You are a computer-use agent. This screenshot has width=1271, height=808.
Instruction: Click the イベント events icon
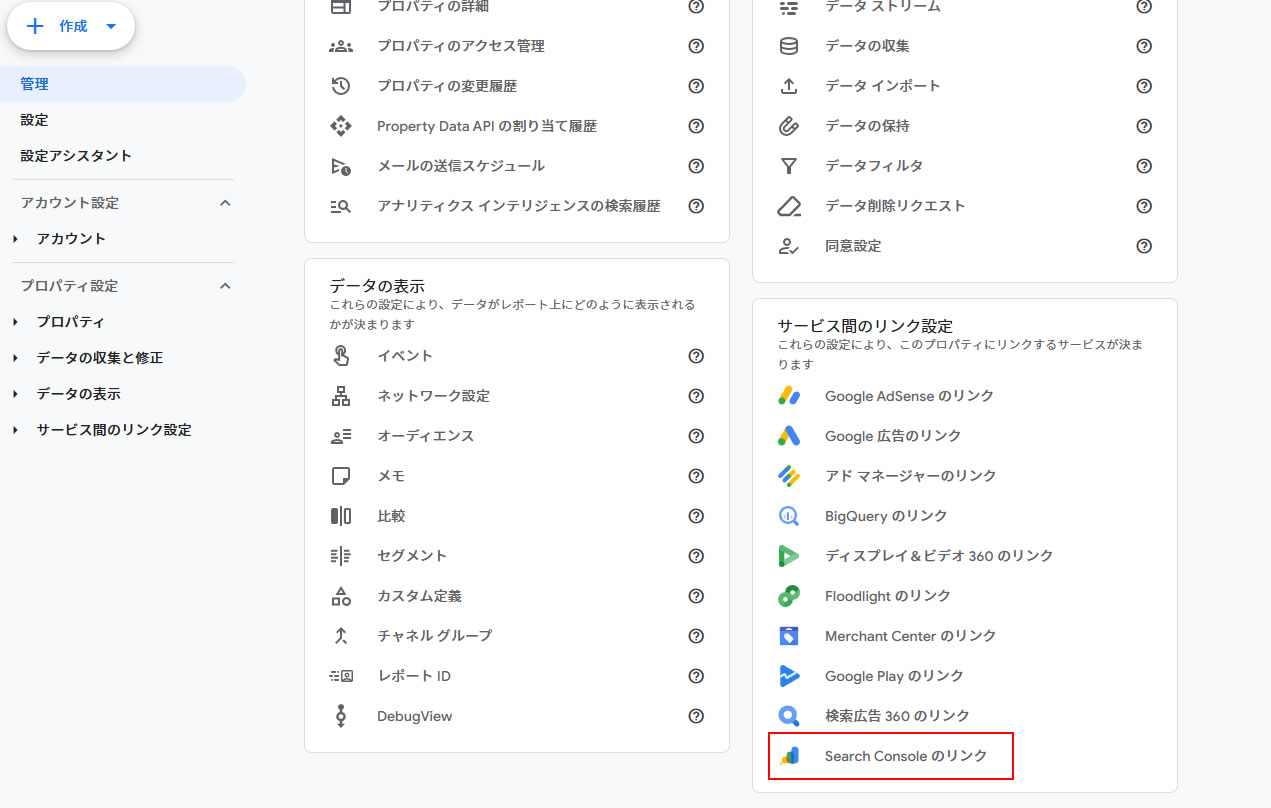[x=341, y=356]
